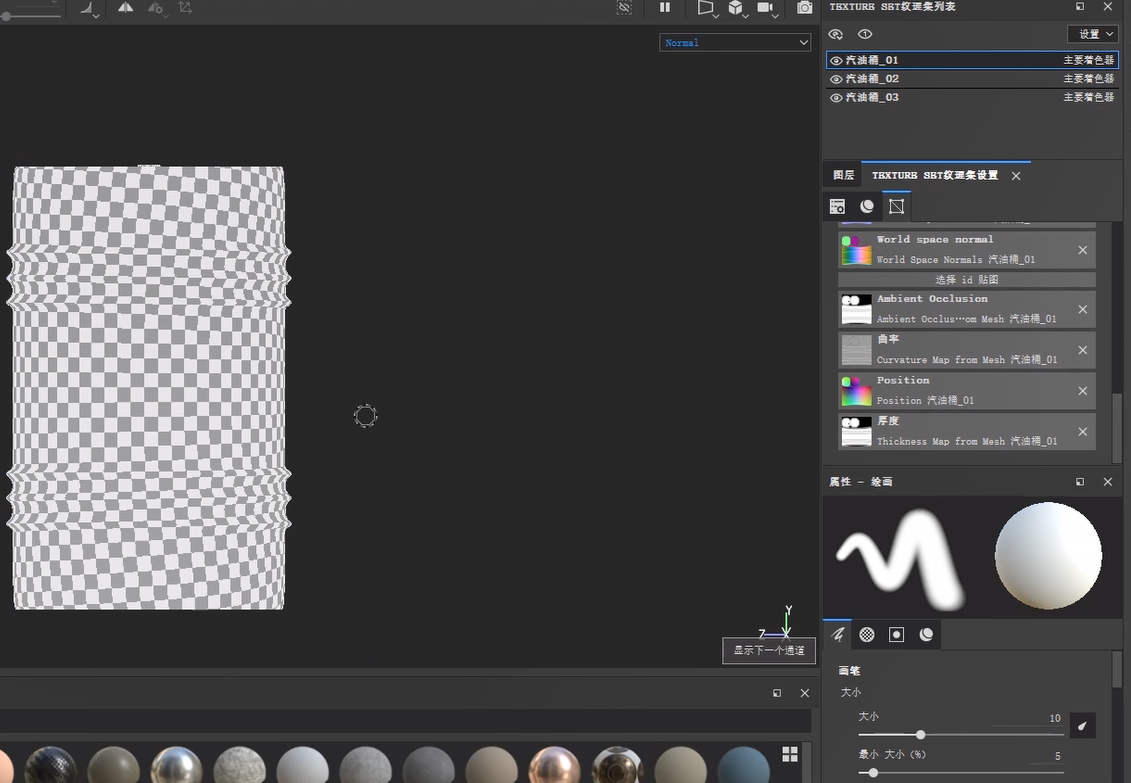Screen dimensions: 1131x783
Task: Open the brush alpha properties tab
Action: click(x=867, y=635)
